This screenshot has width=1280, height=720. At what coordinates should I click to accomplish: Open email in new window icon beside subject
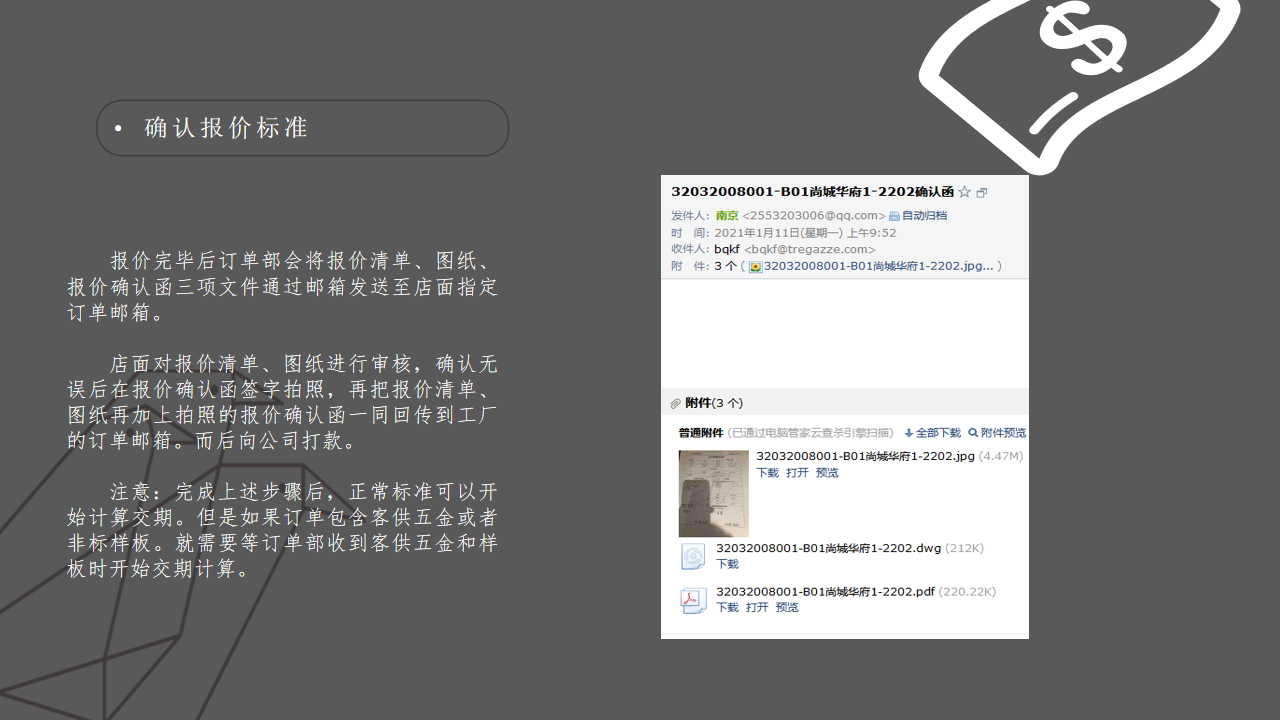click(x=982, y=193)
